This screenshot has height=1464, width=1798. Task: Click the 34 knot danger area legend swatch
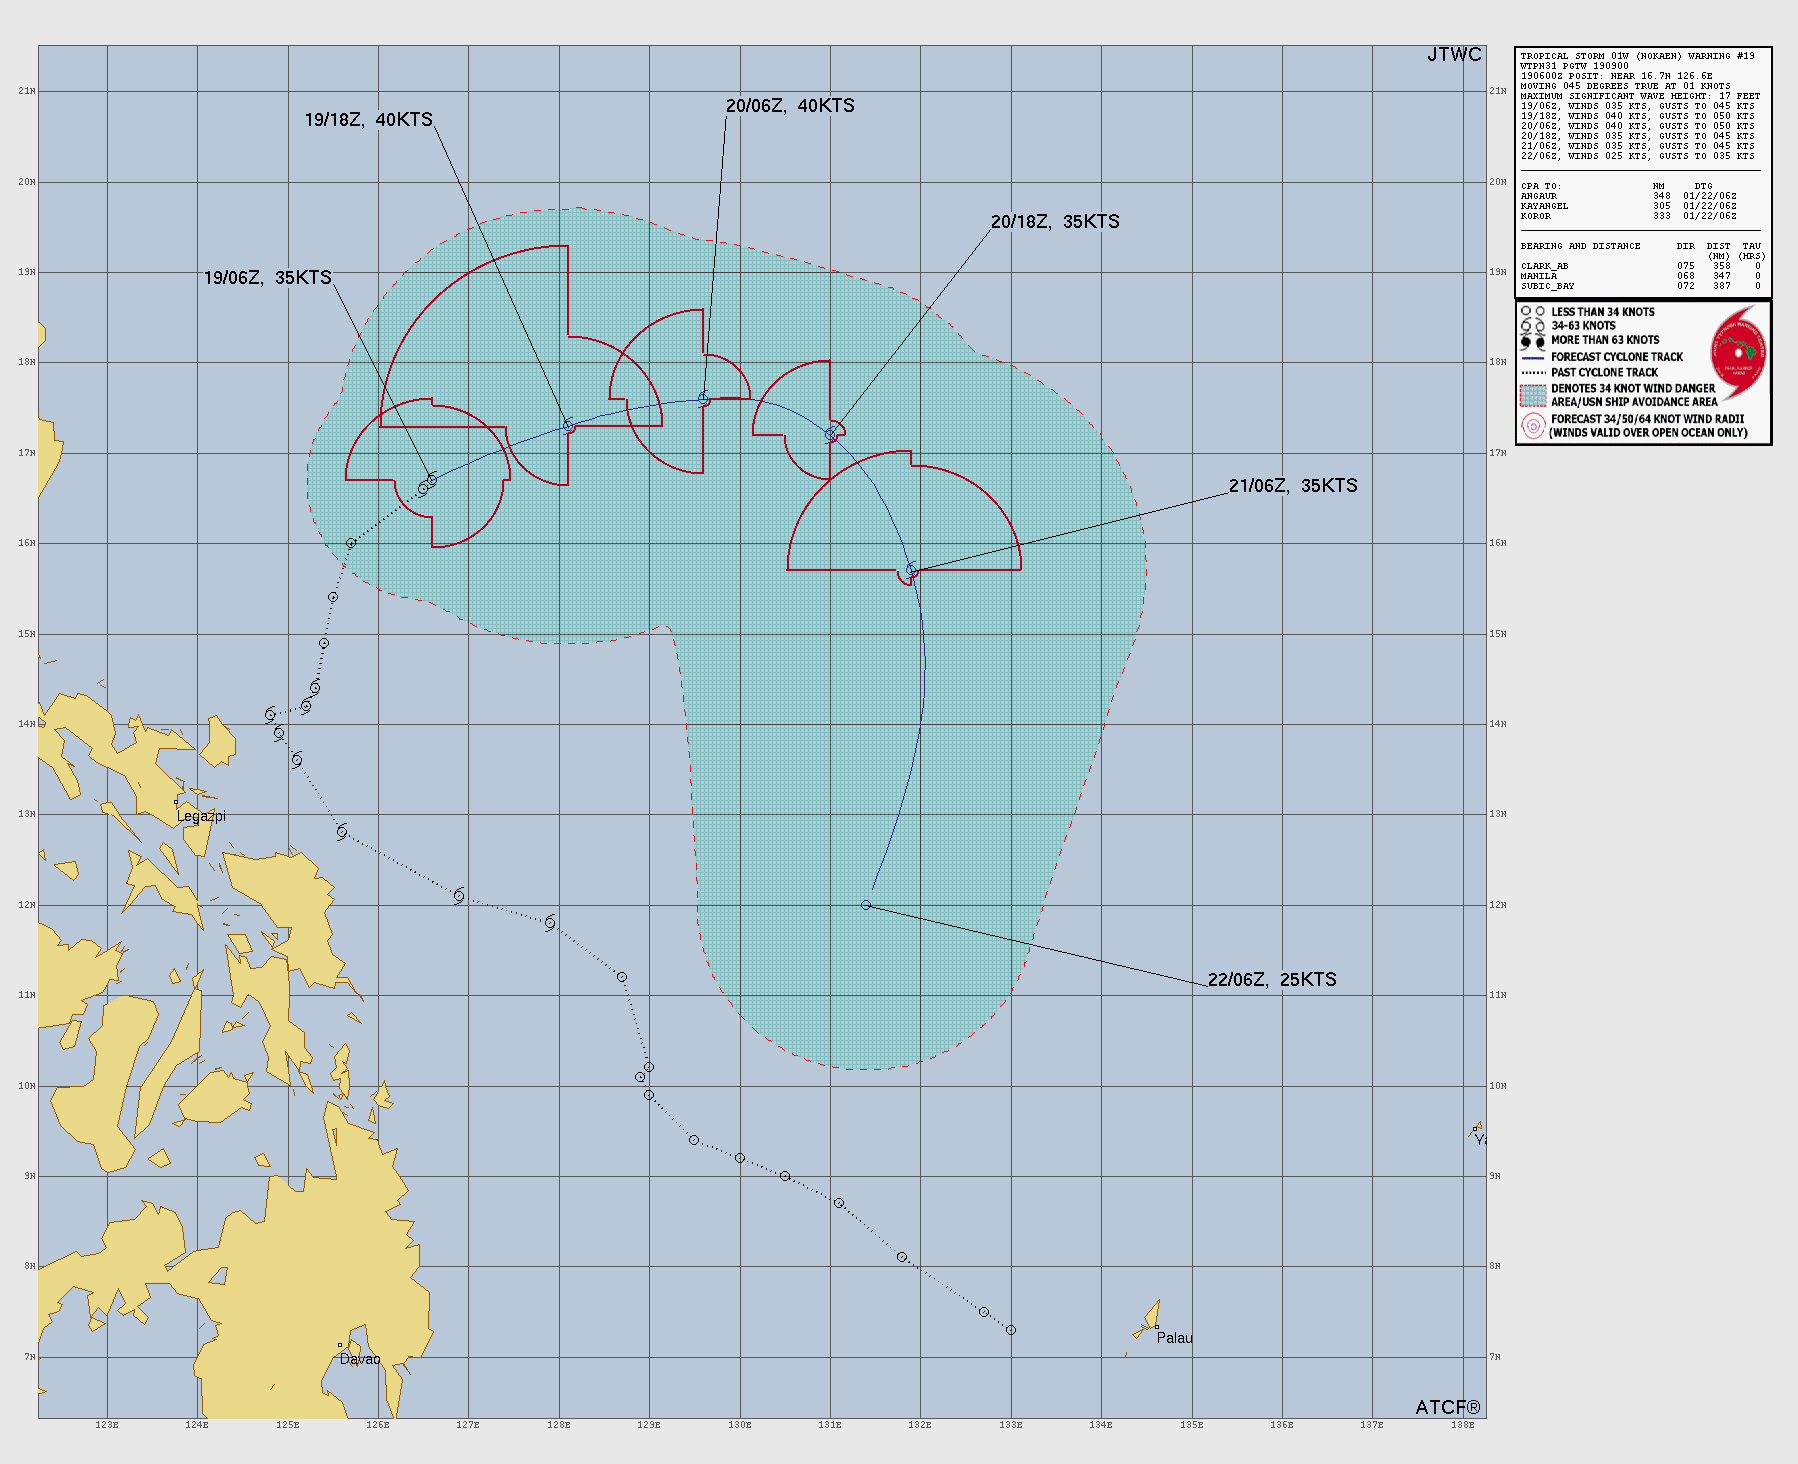[1533, 395]
